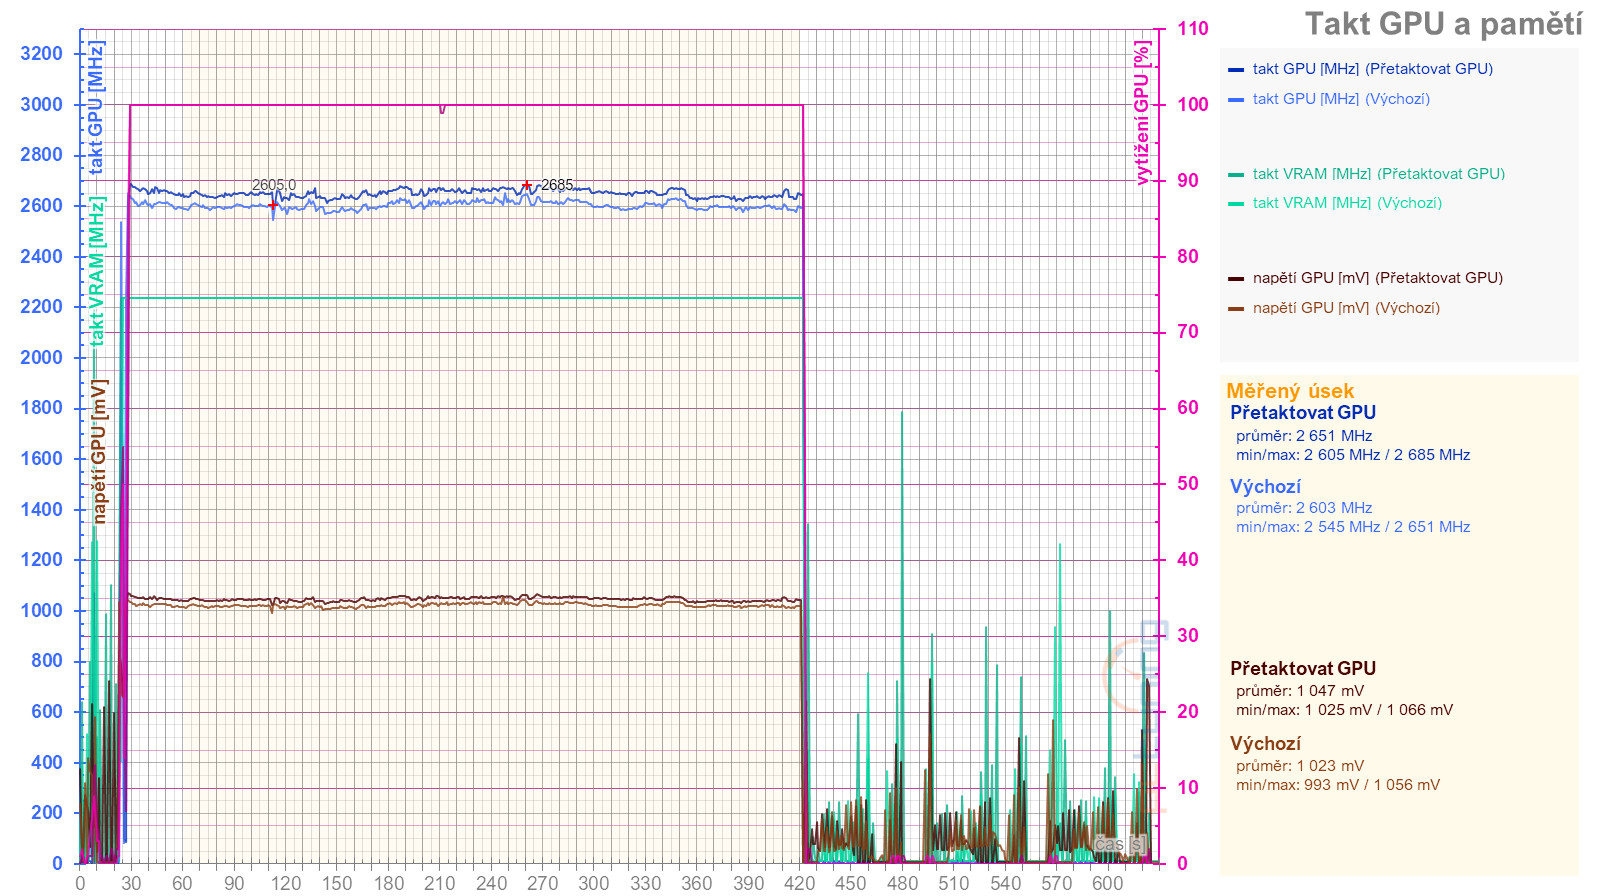Viewport: 1599px width, 896px height.
Task: Click legend entry takt VRAM [MHz] (Výchozí)
Action: (x=1347, y=203)
